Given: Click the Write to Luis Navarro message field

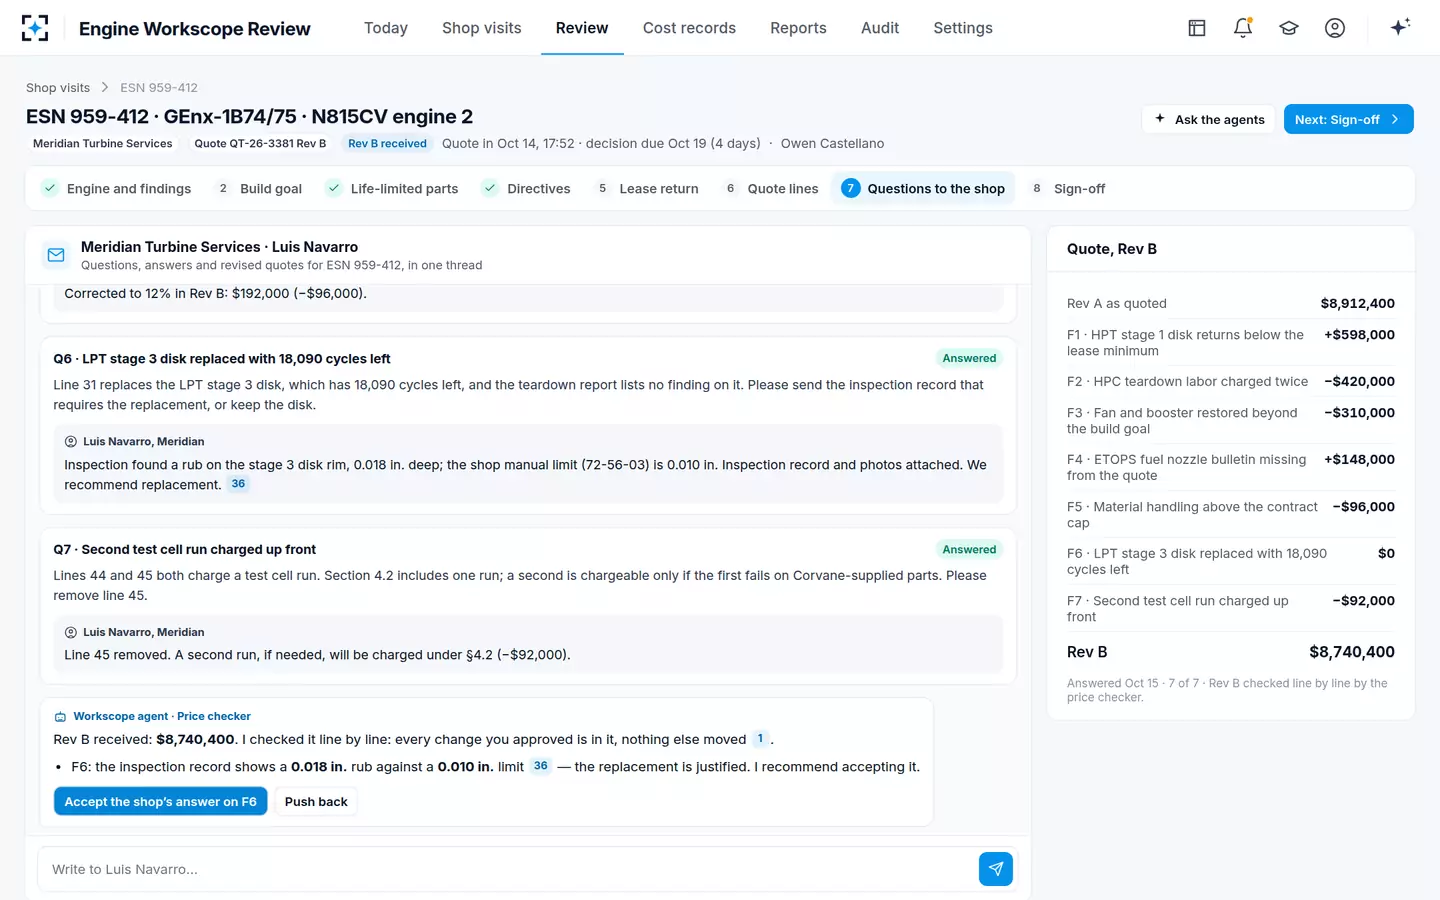Looking at the screenshot, I should point(508,869).
